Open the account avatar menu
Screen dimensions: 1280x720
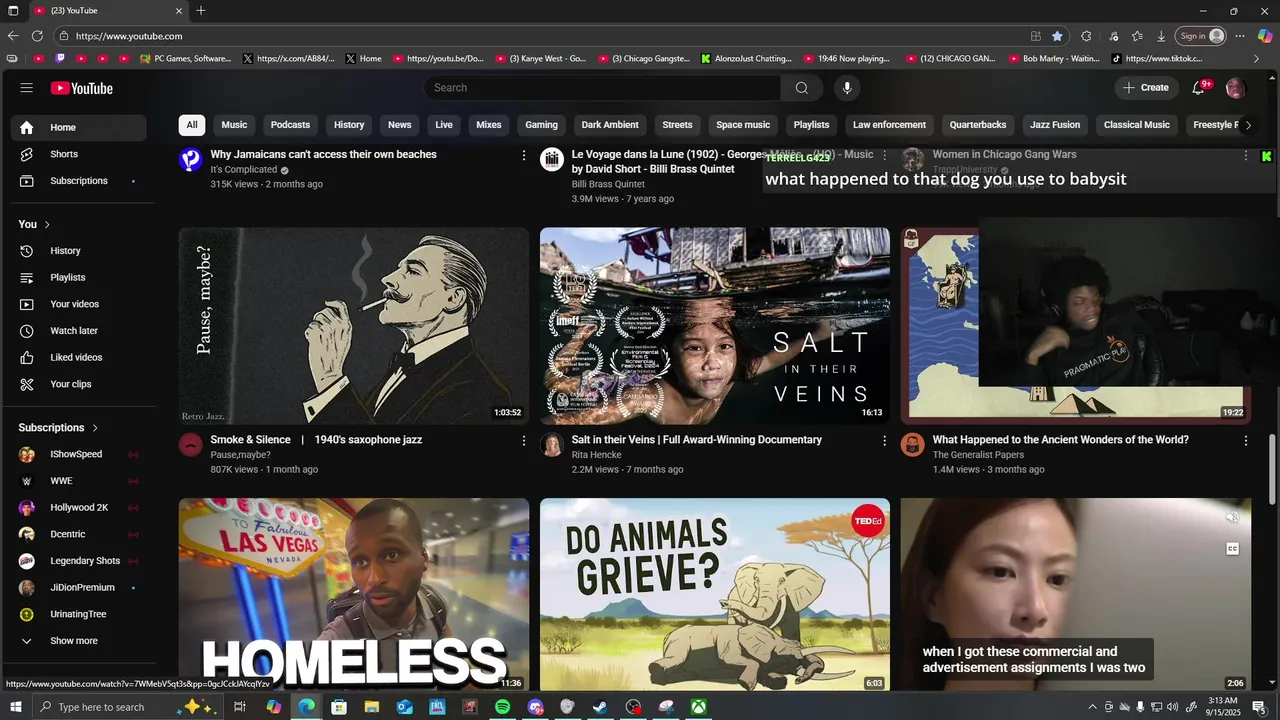[x=1235, y=88]
